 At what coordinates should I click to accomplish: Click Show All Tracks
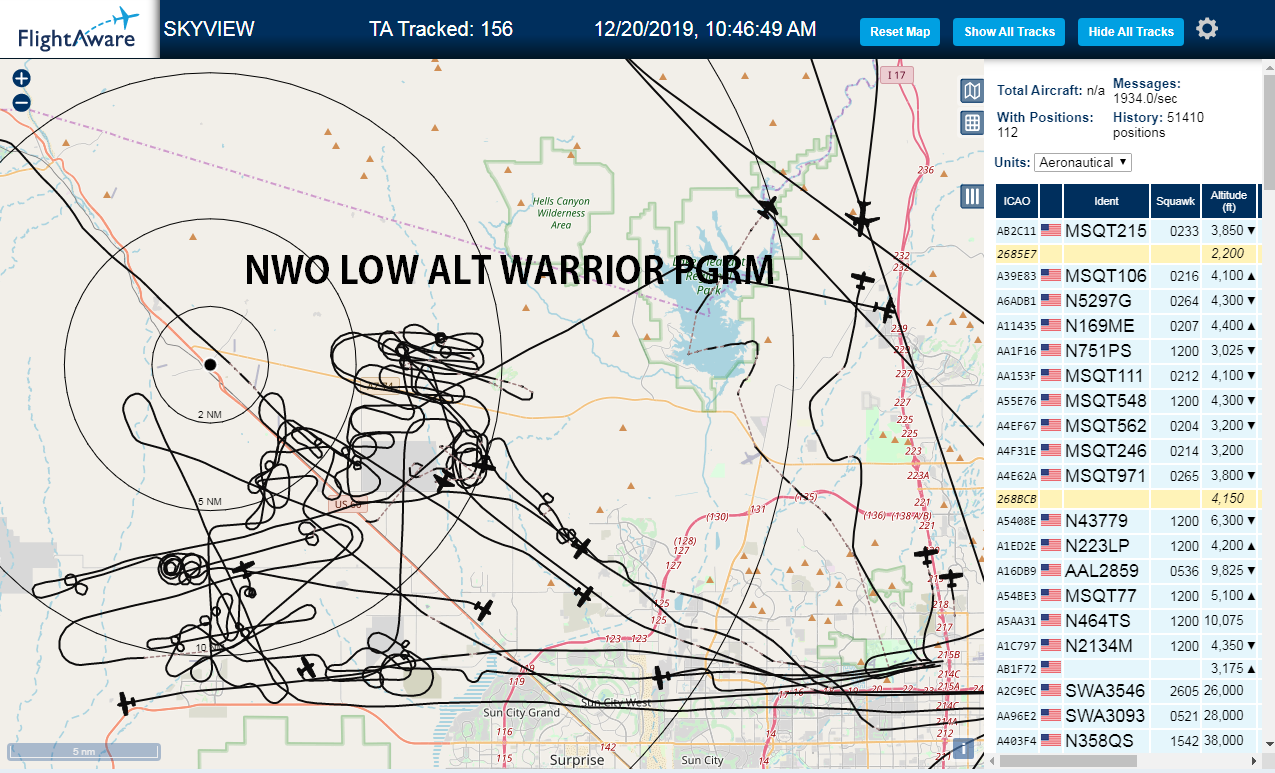coord(1009,32)
